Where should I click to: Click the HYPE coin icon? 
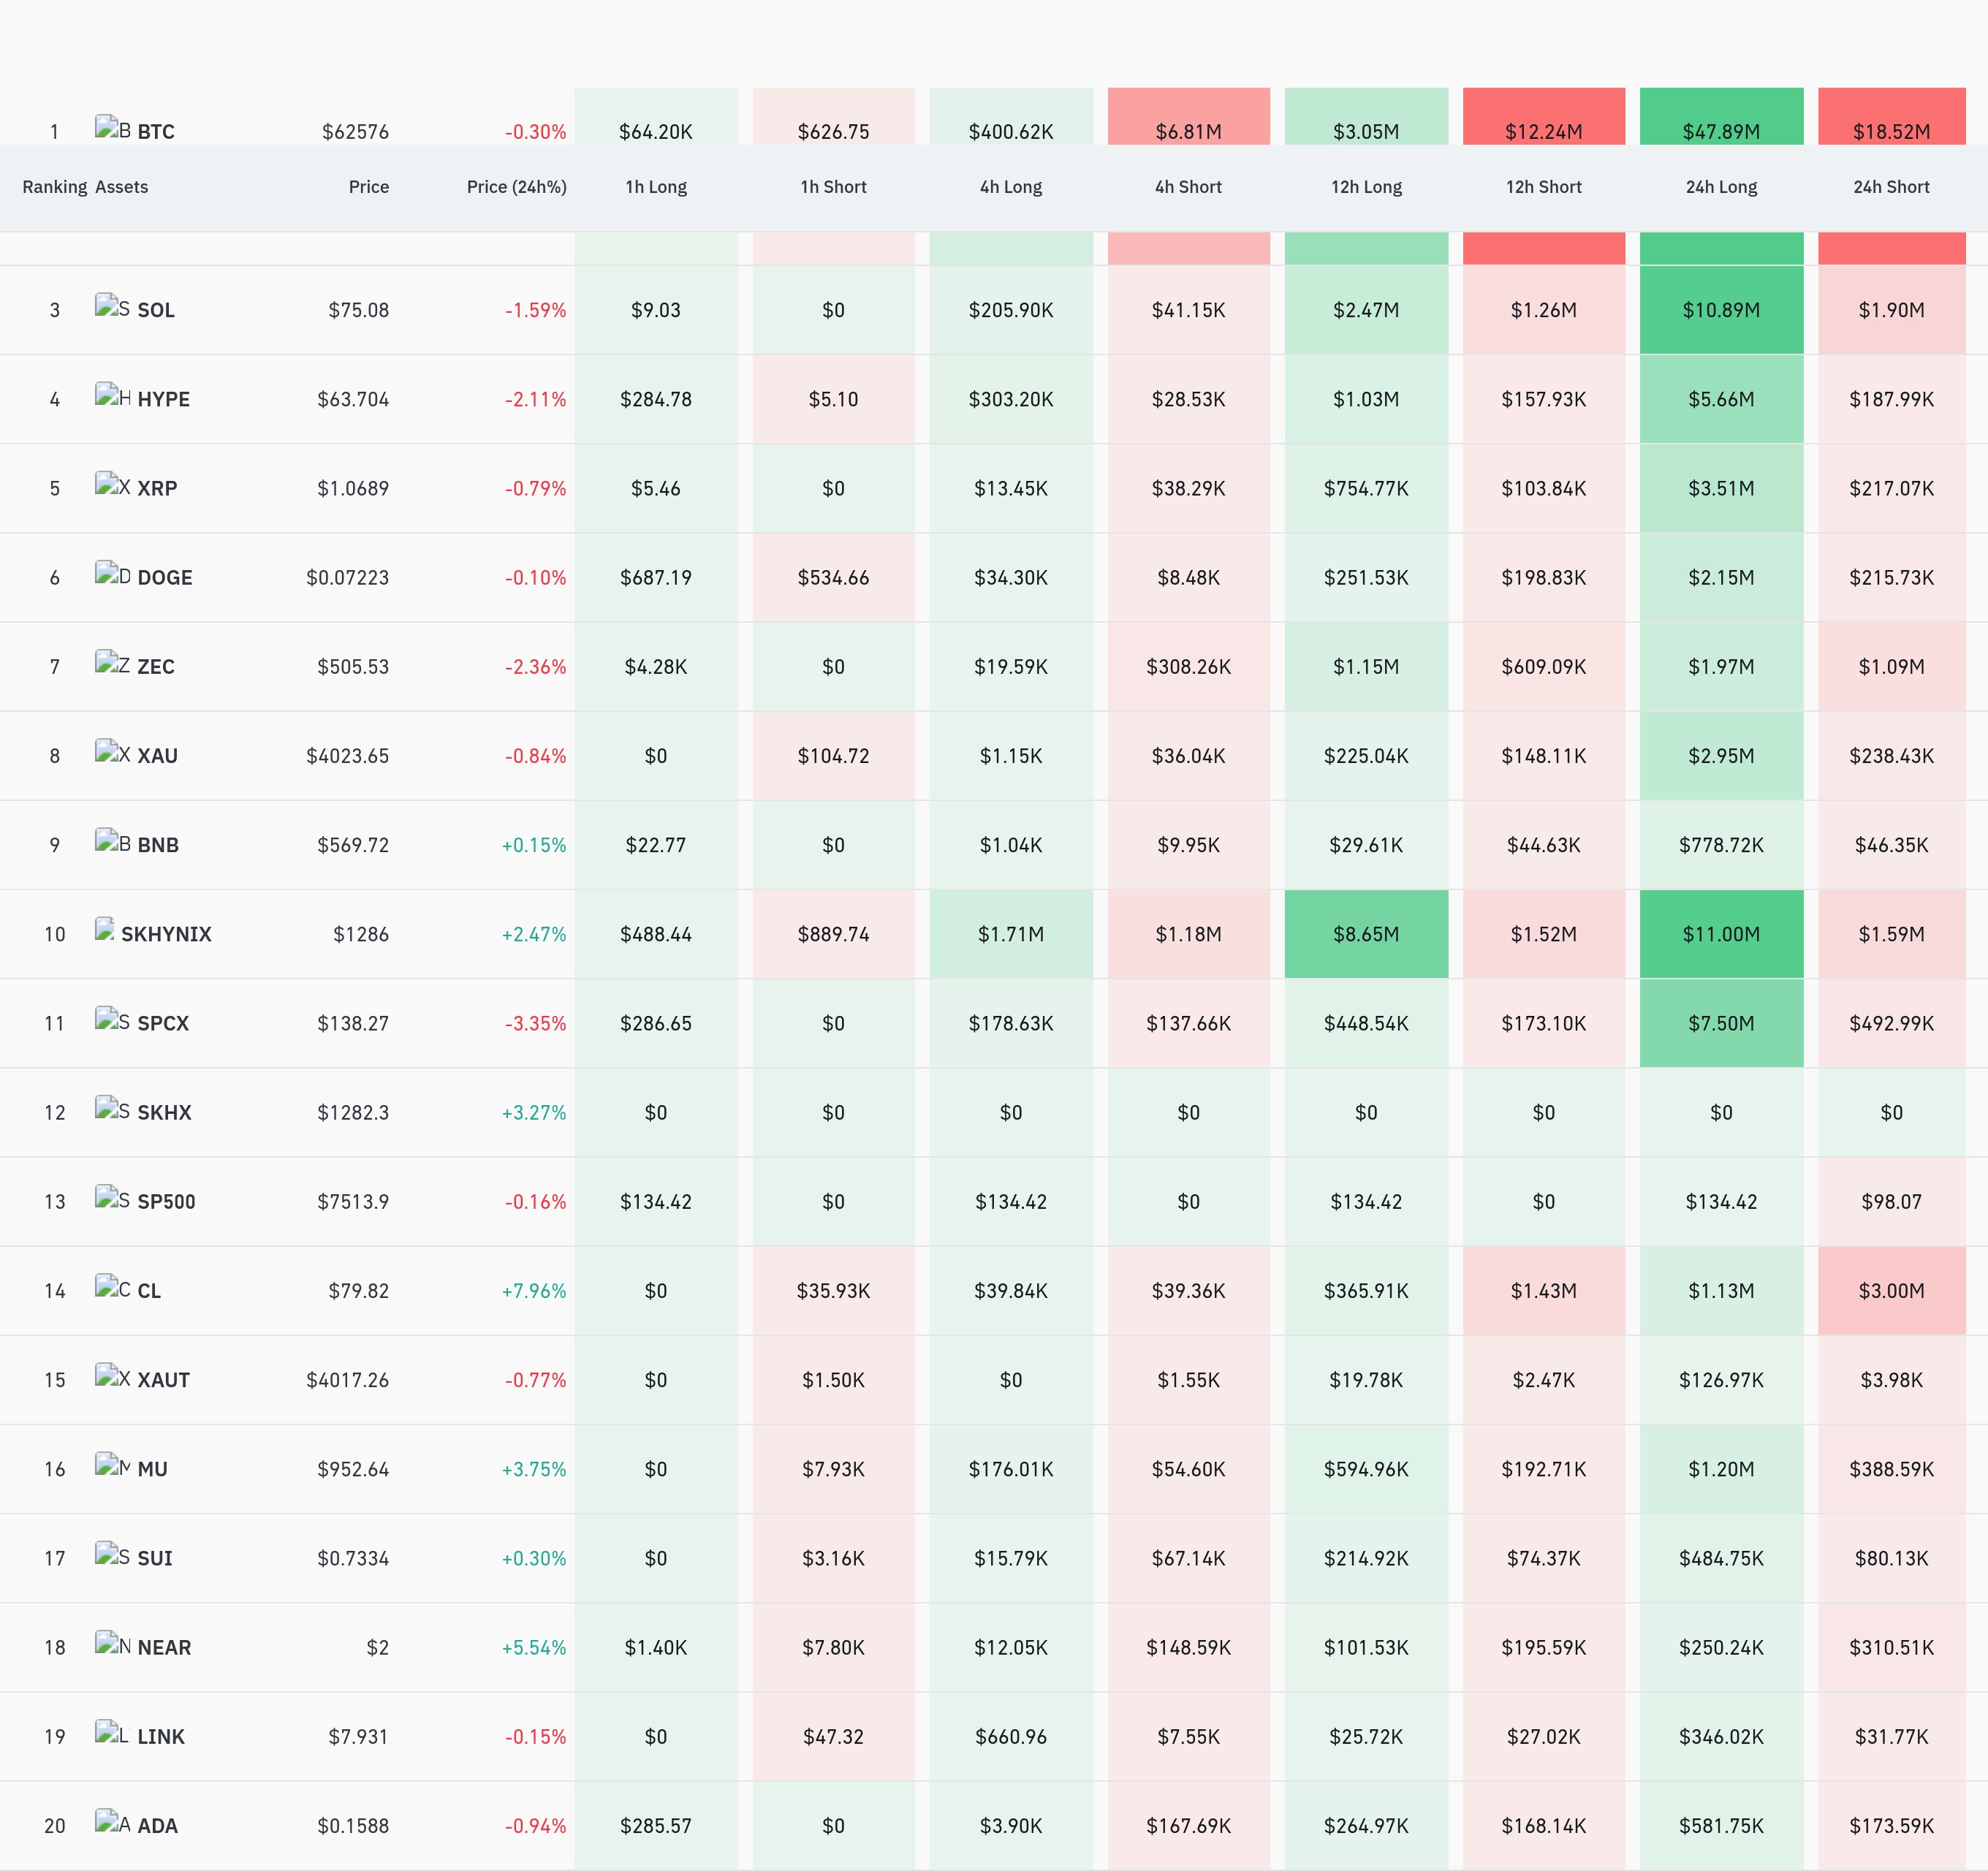coord(113,395)
